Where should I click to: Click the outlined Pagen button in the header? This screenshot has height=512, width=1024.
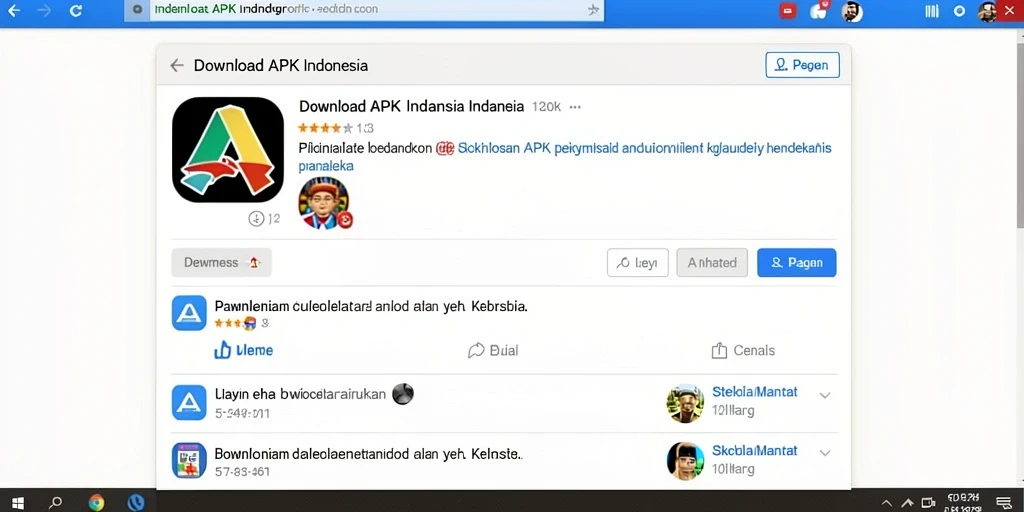click(802, 65)
